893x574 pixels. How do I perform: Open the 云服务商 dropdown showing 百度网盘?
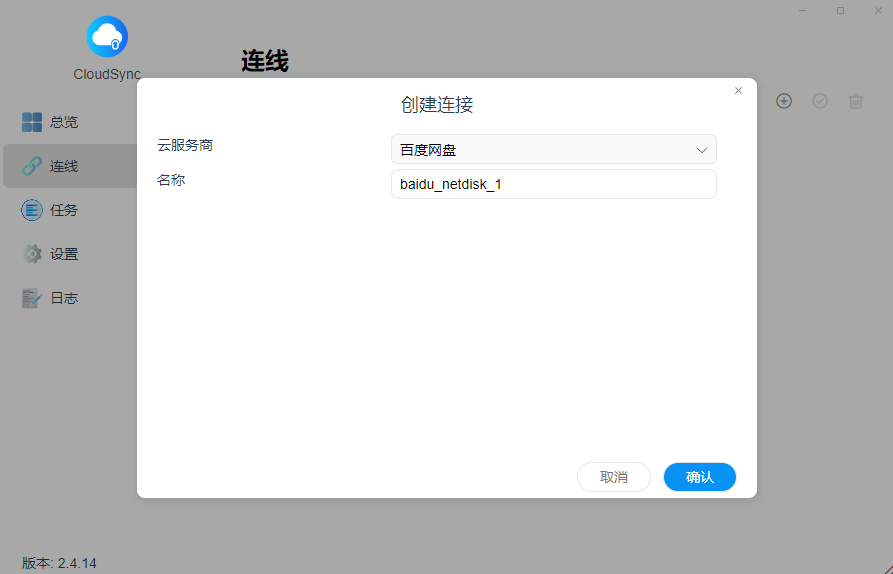point(553,150)
